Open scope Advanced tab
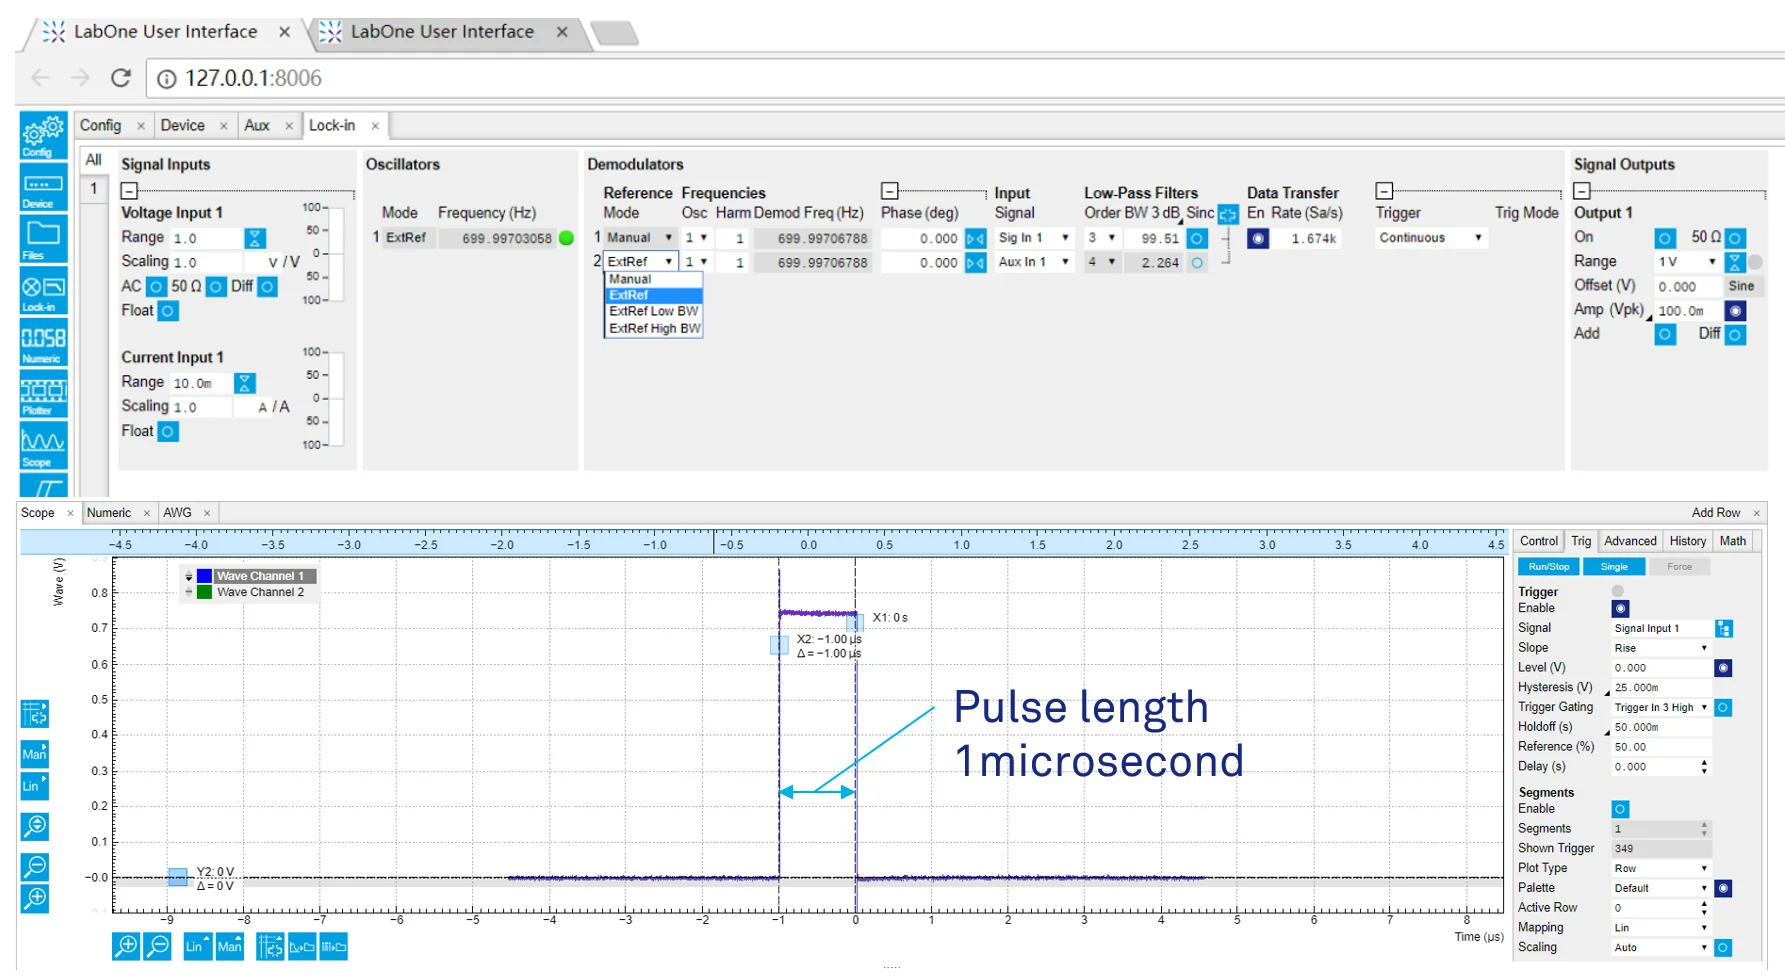The image size is (1785, 976). coord(1630,541)
